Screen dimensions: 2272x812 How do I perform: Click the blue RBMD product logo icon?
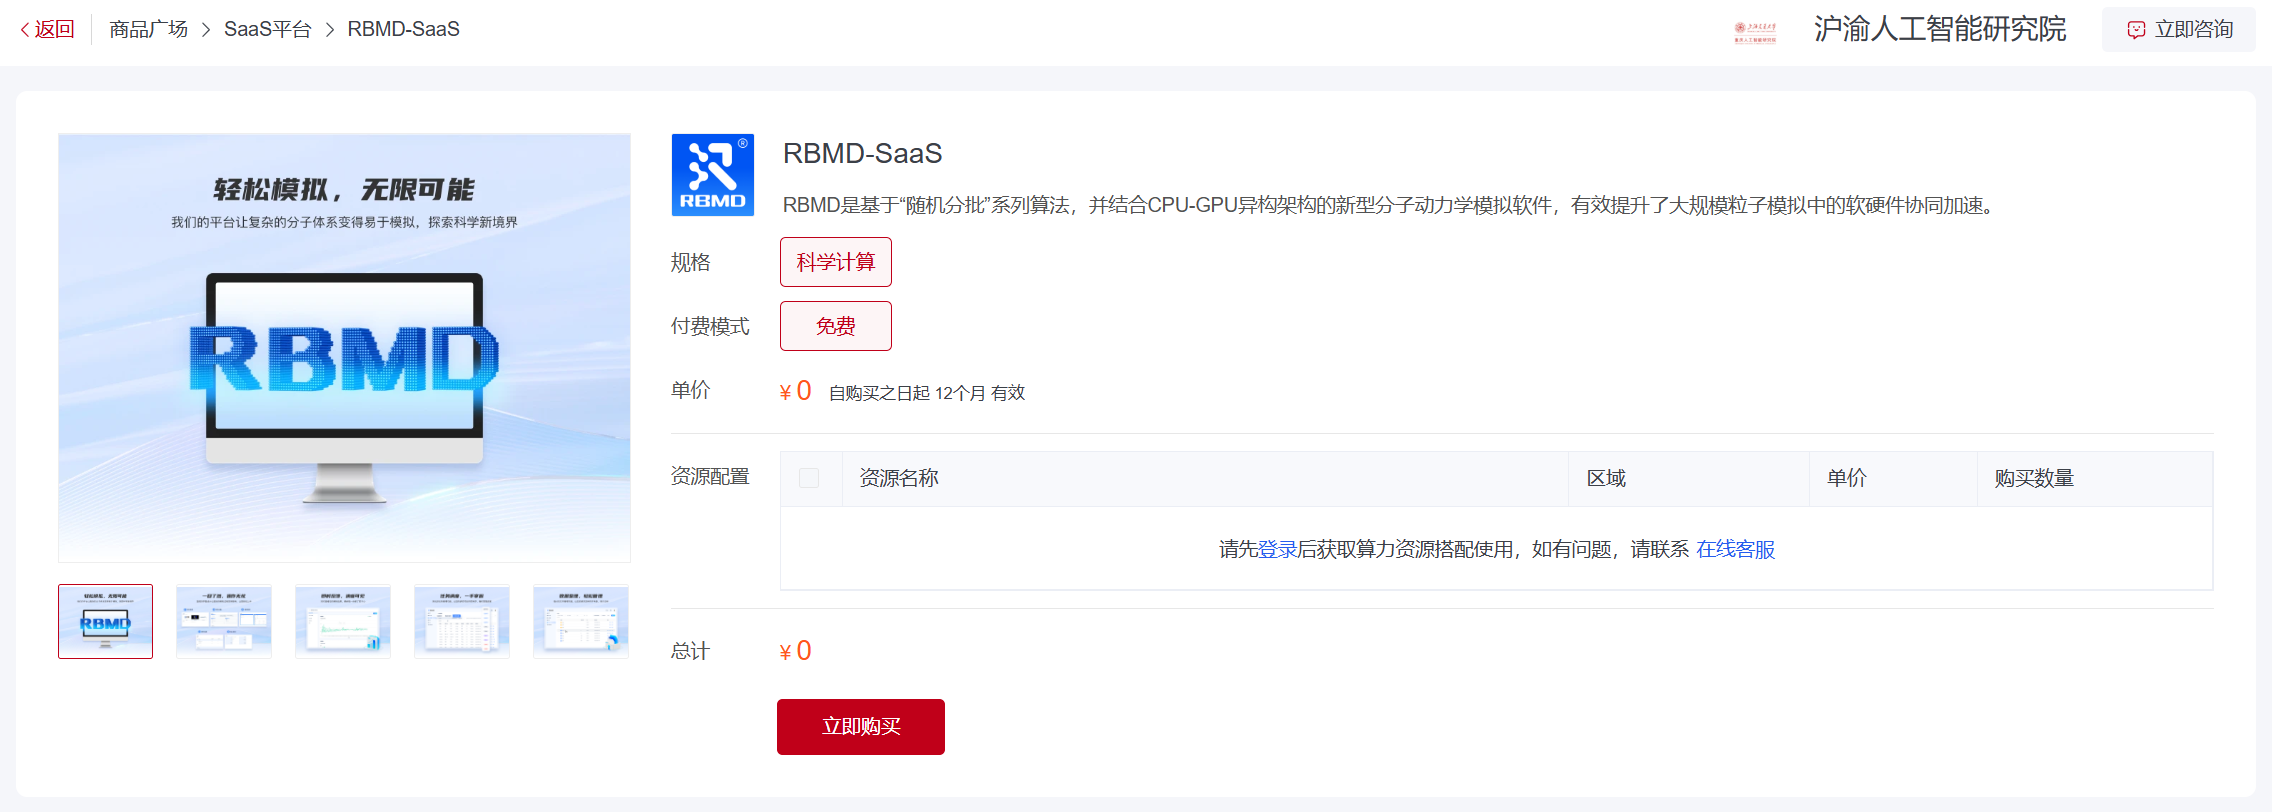click(x=712, y=175)
